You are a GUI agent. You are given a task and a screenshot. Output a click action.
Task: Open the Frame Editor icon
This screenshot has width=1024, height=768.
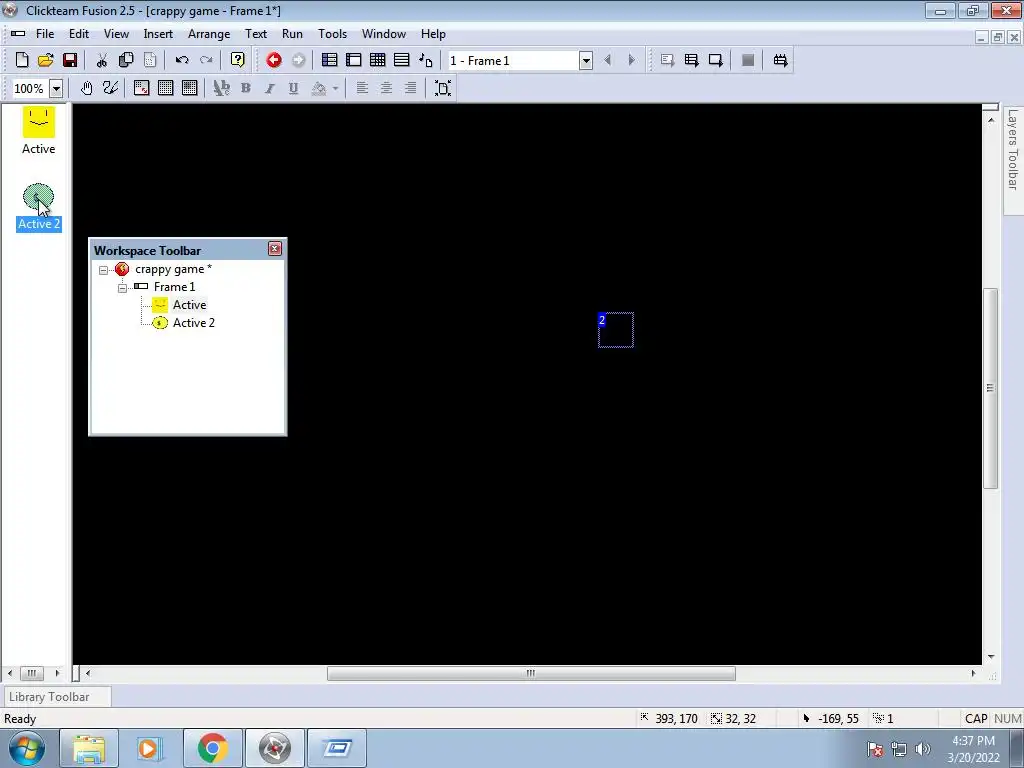click(353, 60)
